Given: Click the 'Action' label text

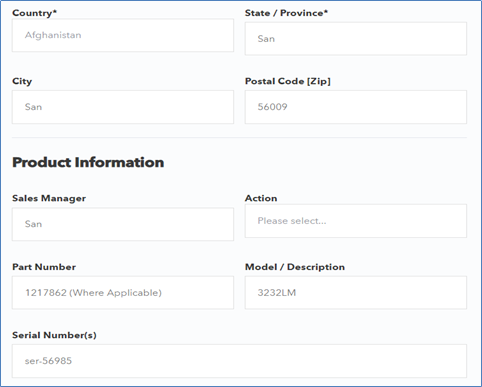Looking at the screenshot, I should pyautogui.click(x=261, y=198).
